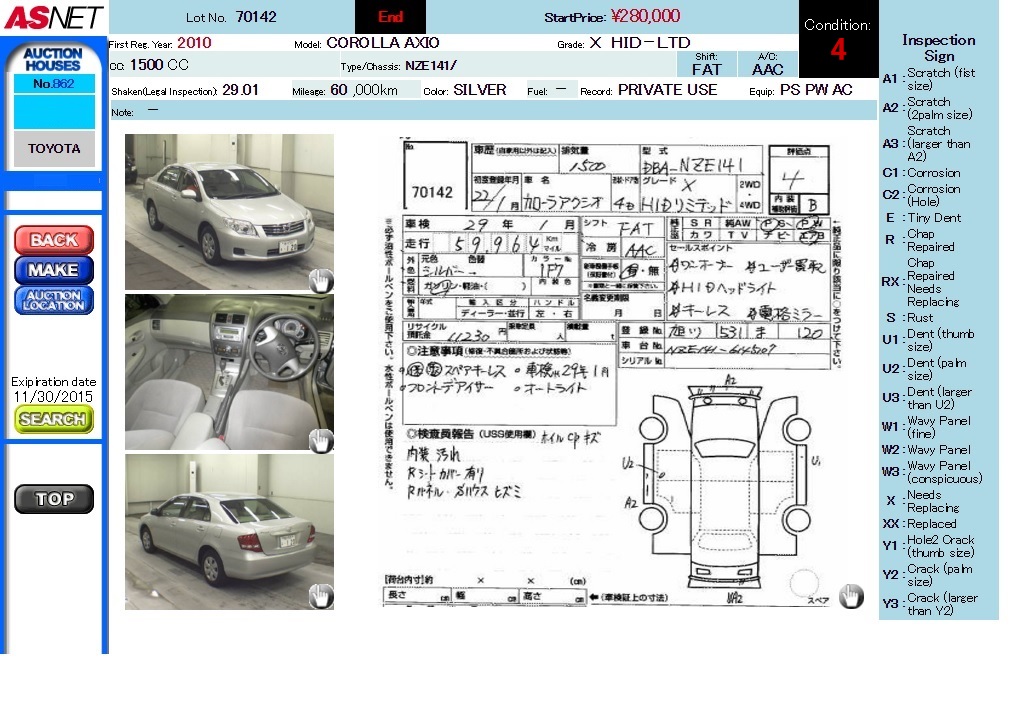Click the hand icon on interior photo
This screenshot has height=718, width=1020.
pyautogui.click(x=320, y=440)
